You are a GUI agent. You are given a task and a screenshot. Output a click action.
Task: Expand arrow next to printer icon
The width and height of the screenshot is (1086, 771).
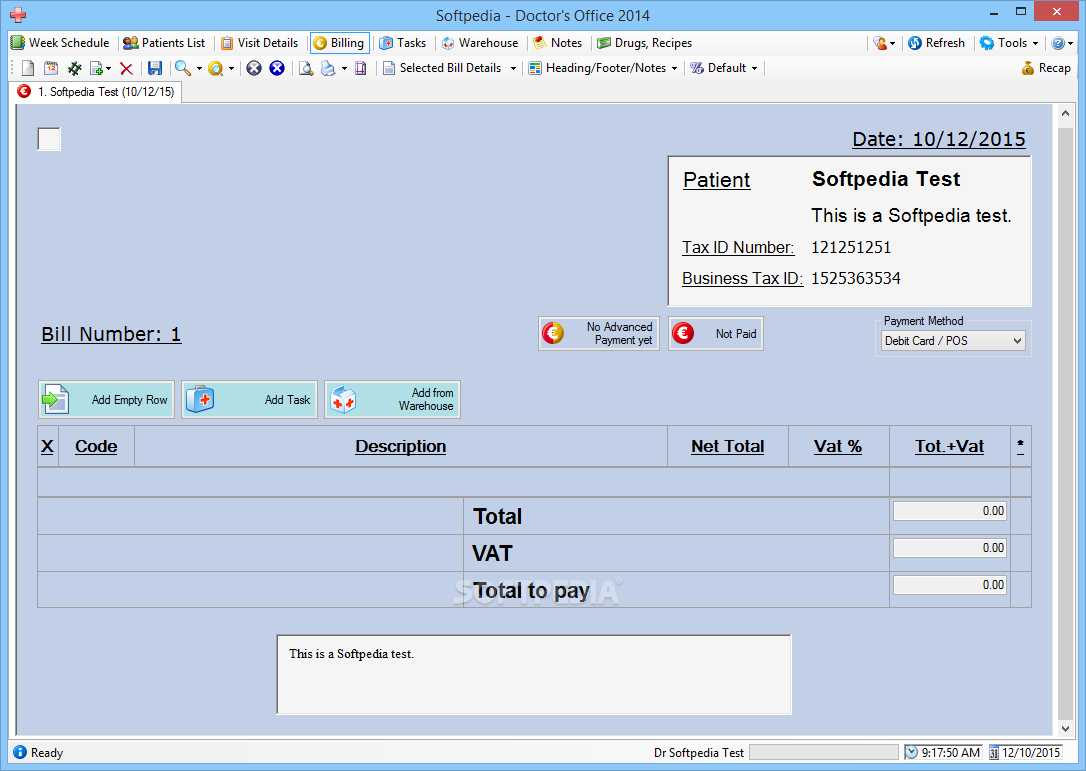344,69
